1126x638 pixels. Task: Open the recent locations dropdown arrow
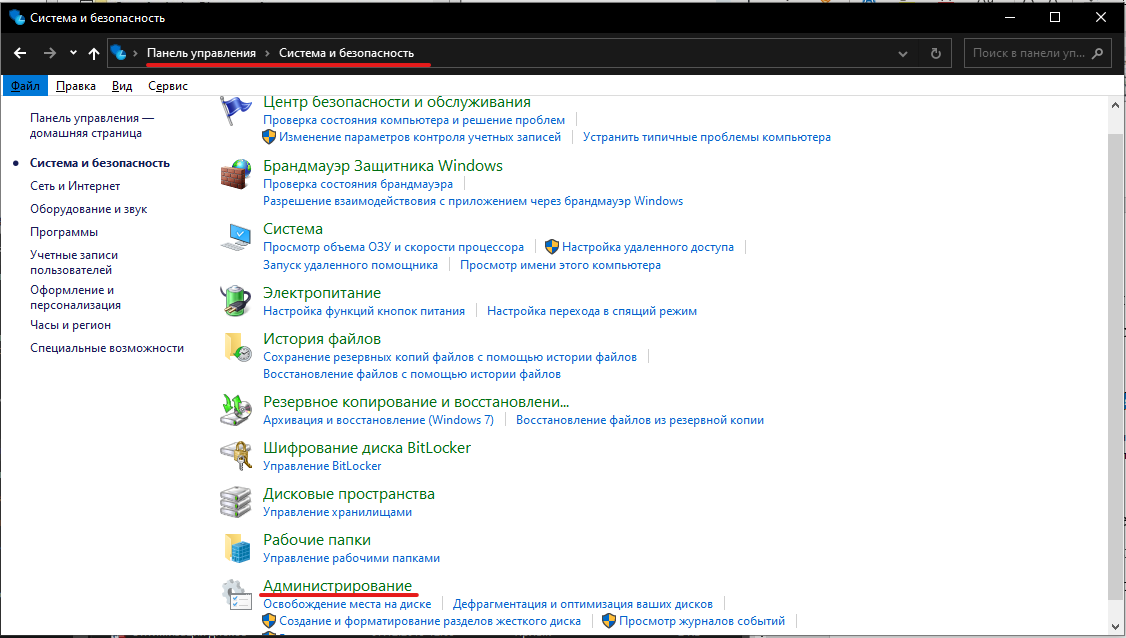coord(73,53)
